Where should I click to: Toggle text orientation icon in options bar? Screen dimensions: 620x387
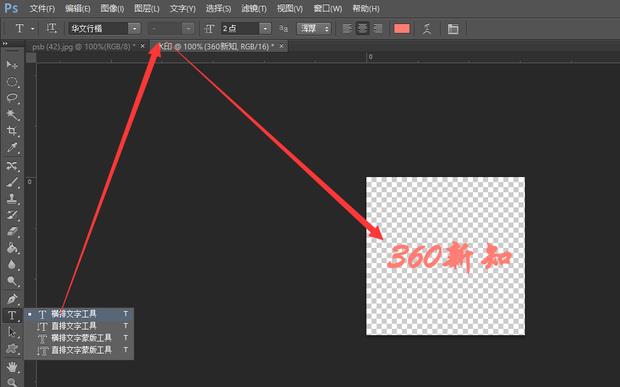coord(51,28)
